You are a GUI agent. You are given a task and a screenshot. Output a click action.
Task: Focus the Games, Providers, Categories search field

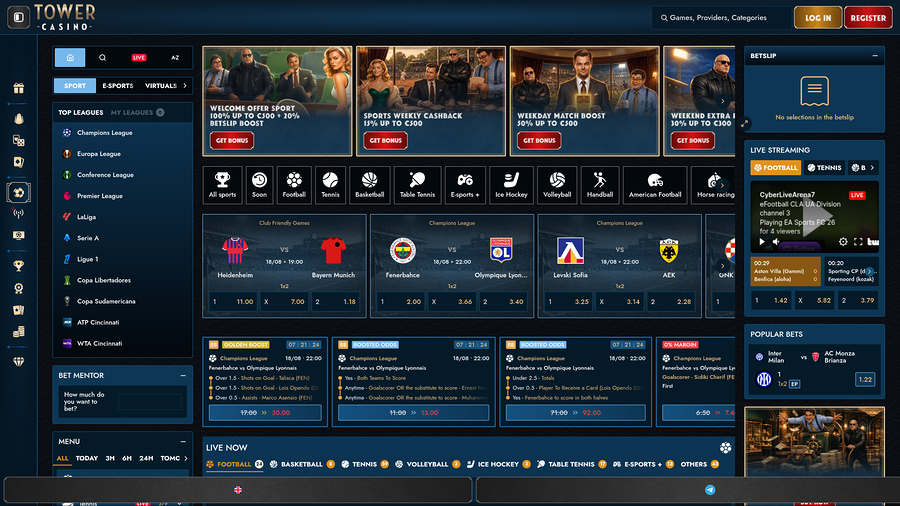pos(721,18)
